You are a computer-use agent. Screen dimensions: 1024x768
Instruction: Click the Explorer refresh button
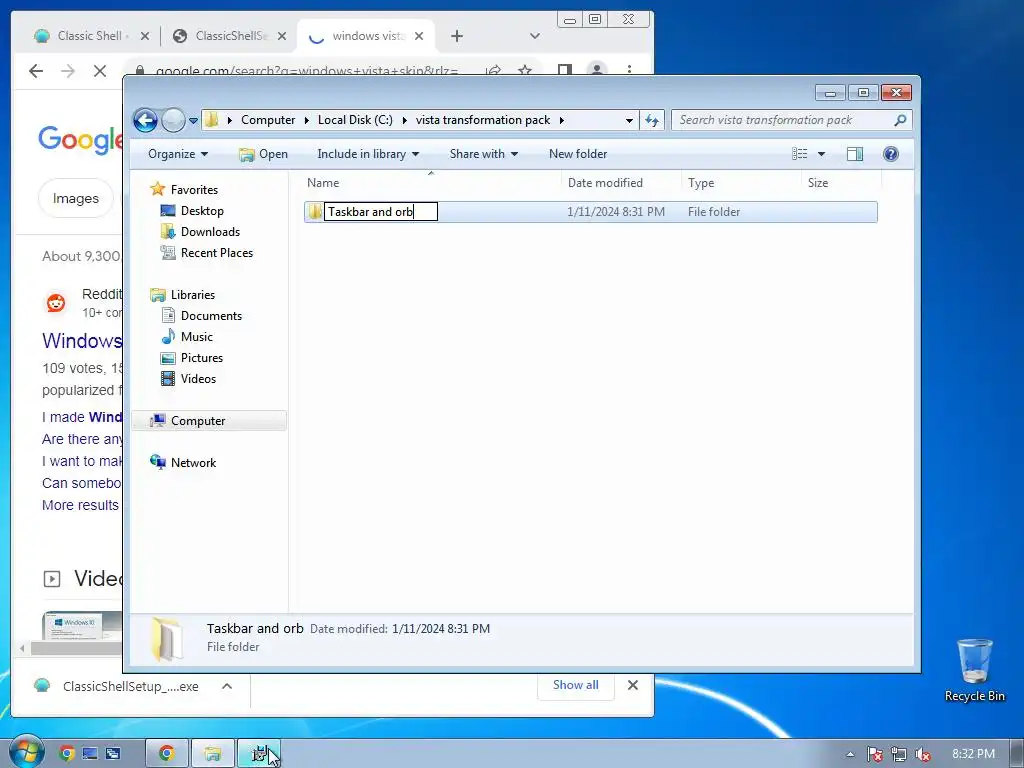tap(652, 120)
